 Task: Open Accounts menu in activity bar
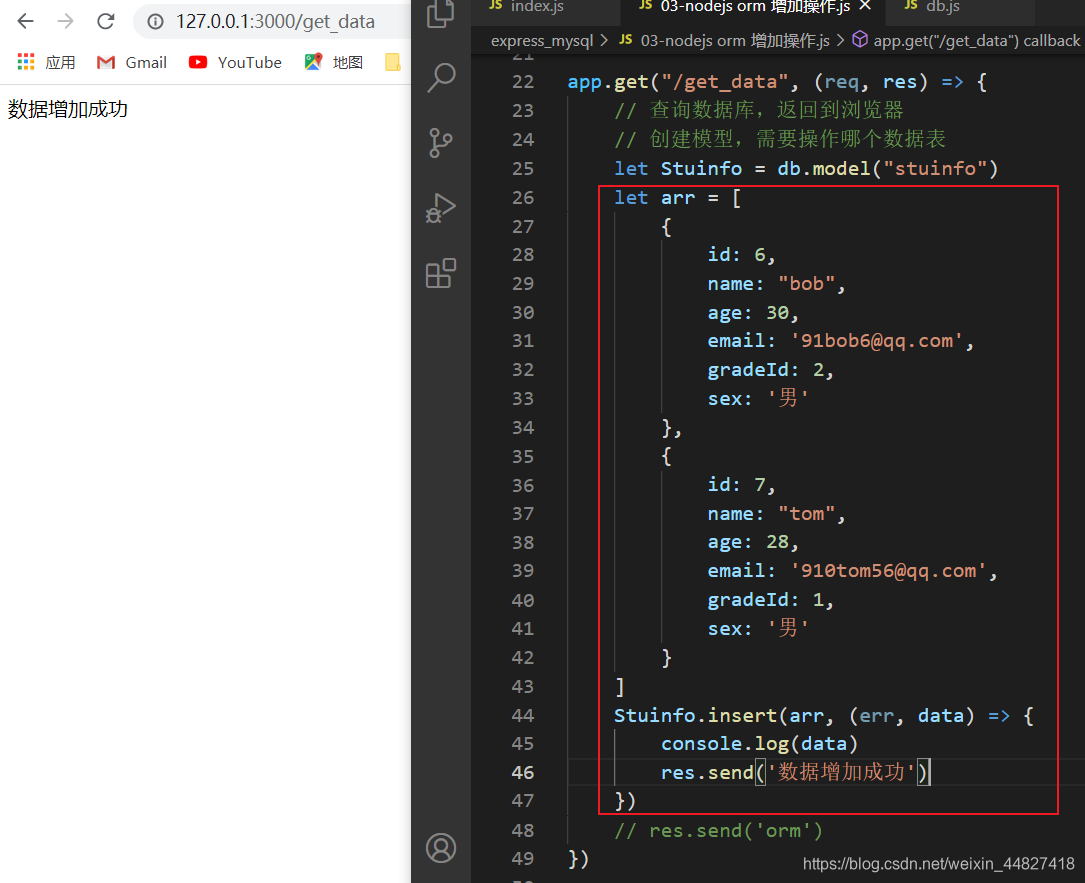click(441, 848)
